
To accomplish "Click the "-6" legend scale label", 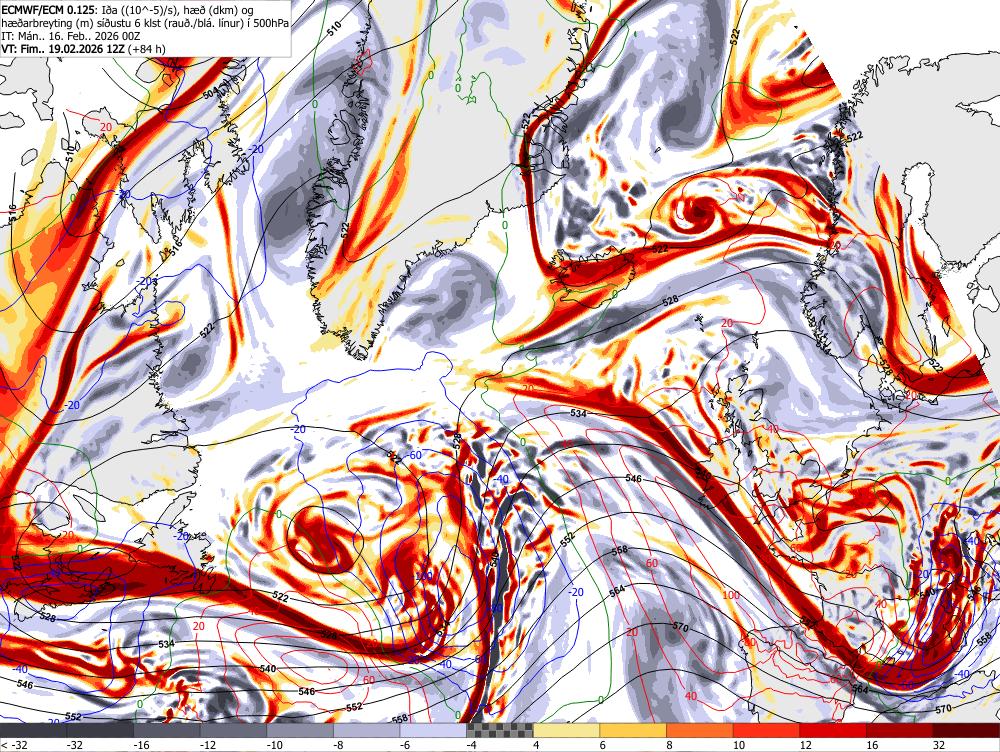I will coord(404,745).
